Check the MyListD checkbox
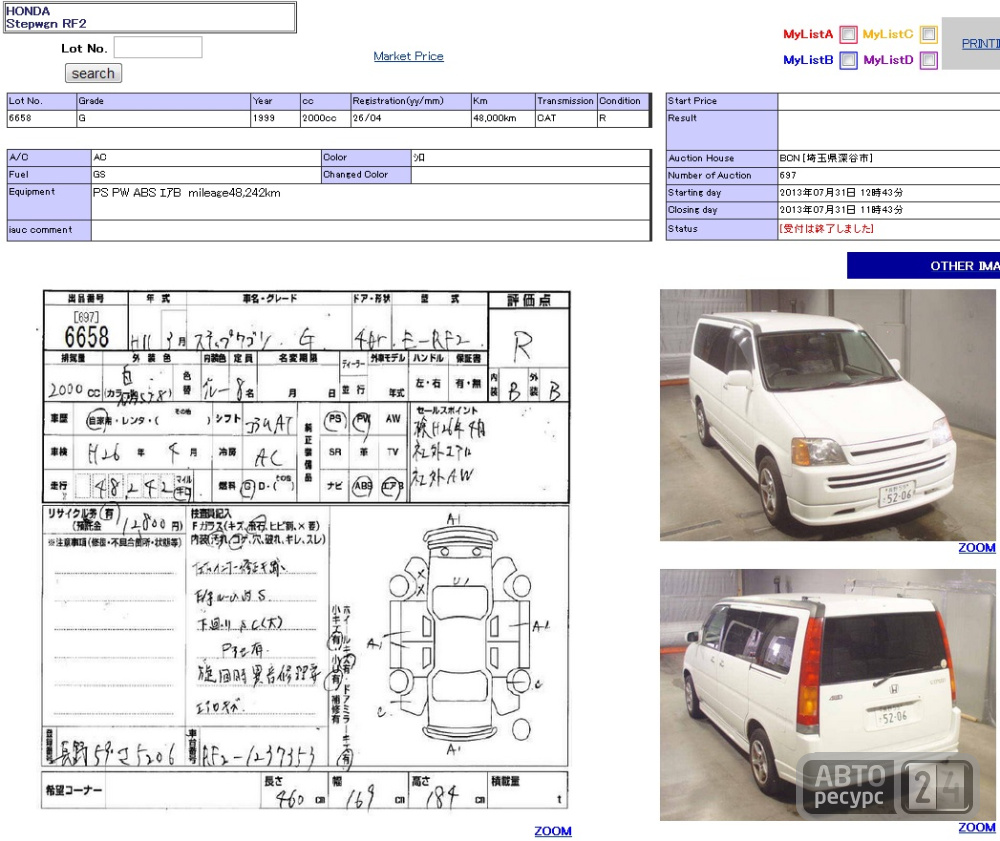The image size is (1000, 841). [x=929, y=60]
